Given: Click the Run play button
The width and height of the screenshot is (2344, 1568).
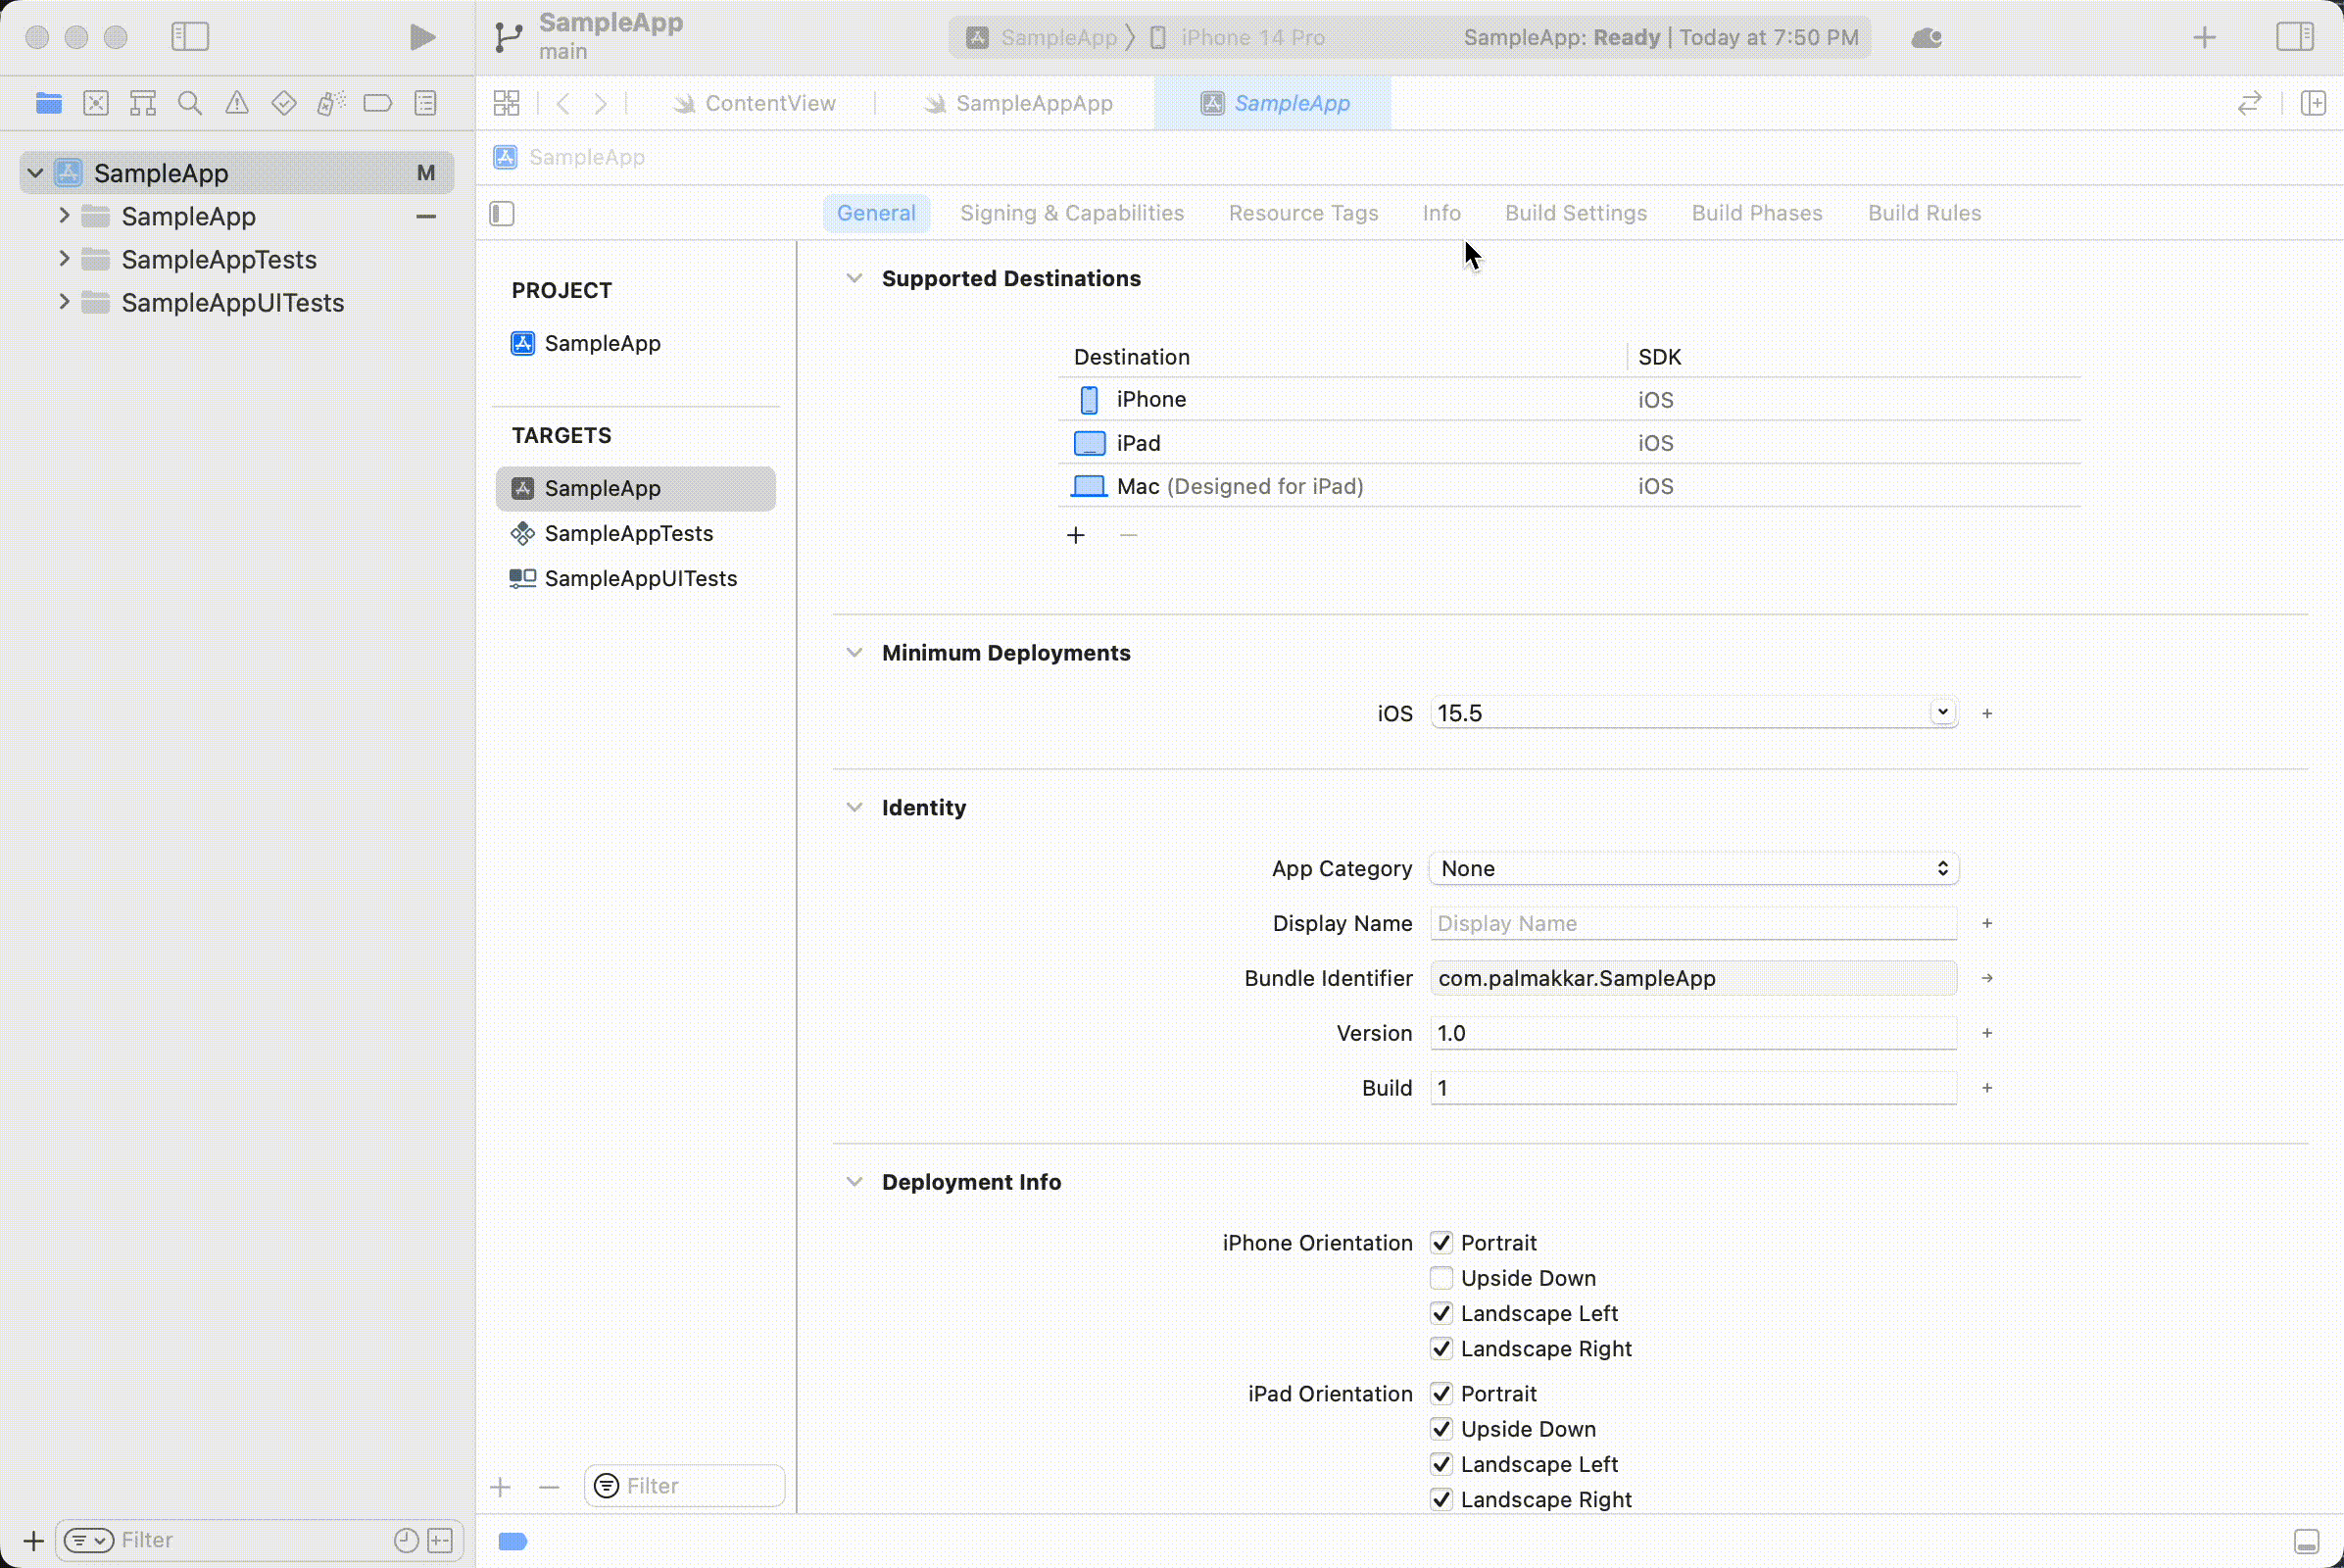Looking at the screenshot, I should [422, 38].
